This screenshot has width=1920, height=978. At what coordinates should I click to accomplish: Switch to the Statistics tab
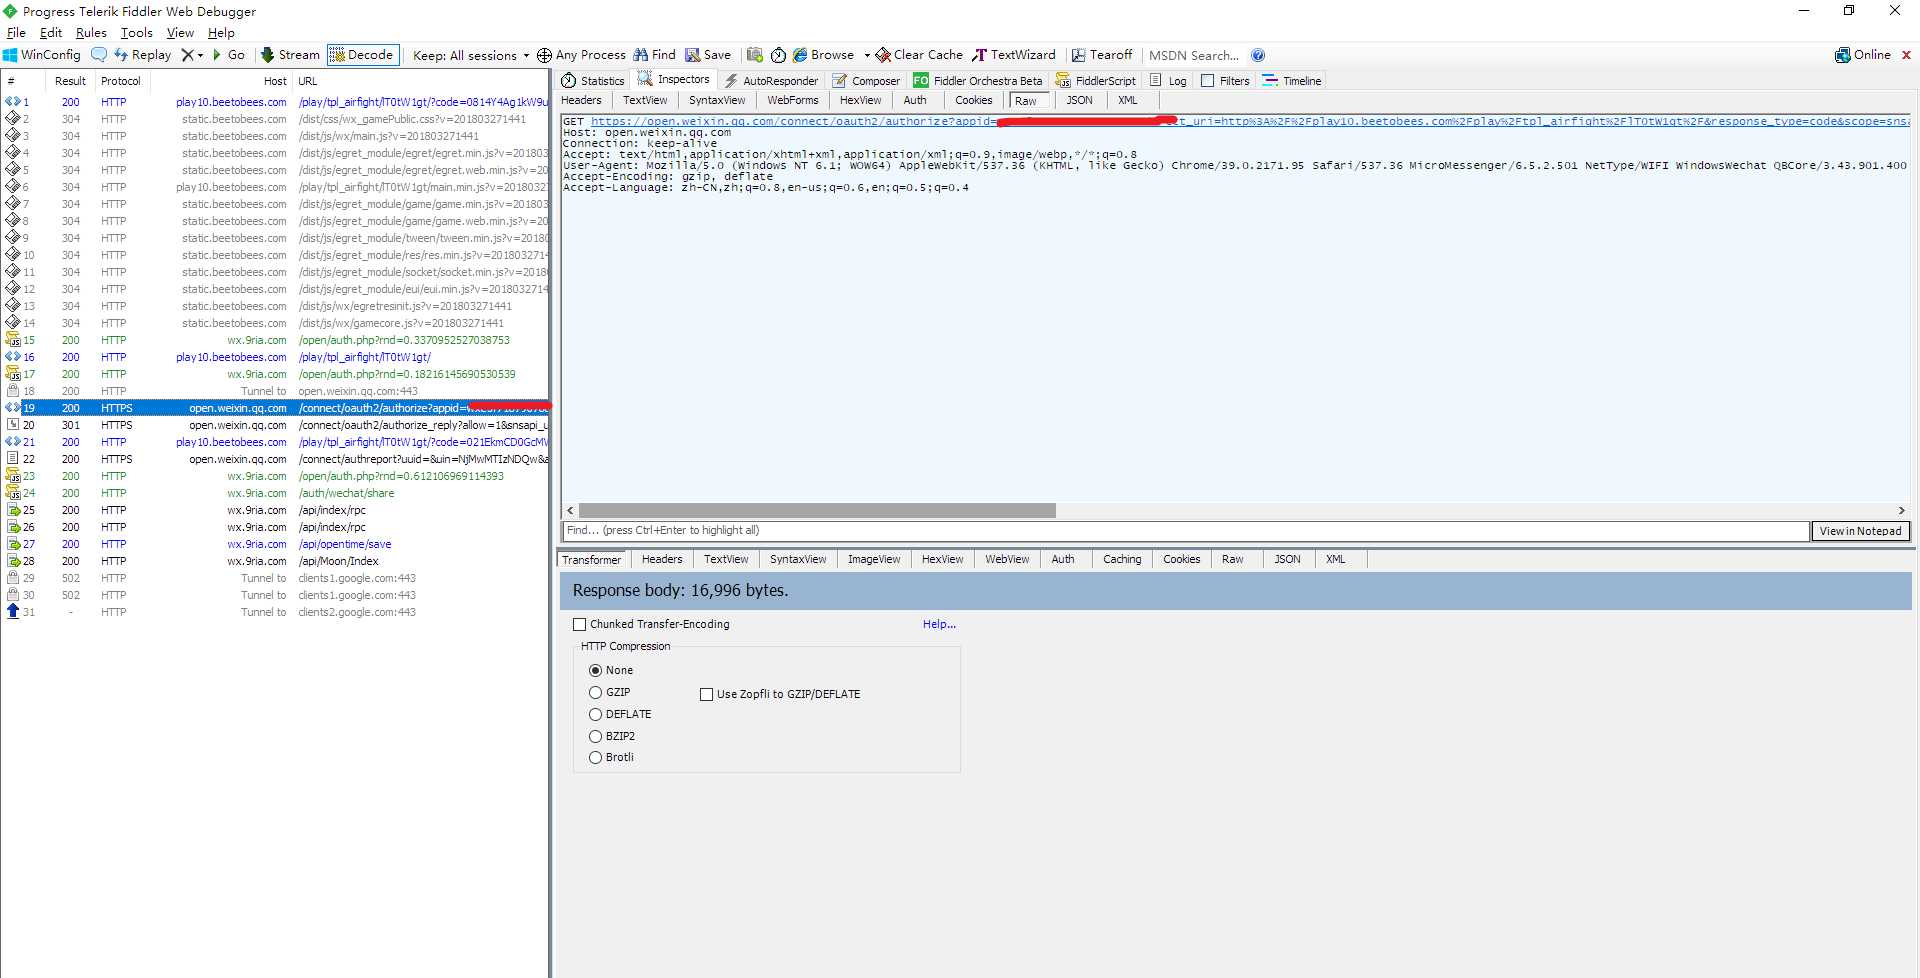pos(593,81)
